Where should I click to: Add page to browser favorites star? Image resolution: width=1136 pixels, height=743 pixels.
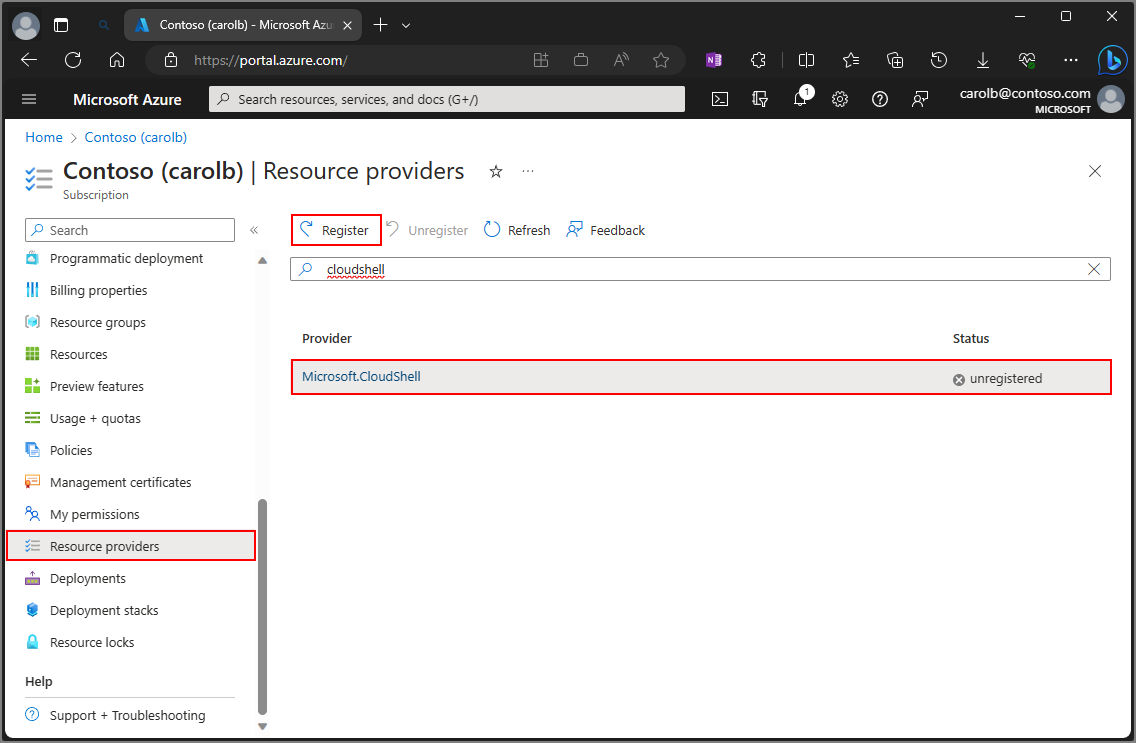[x=661, y=60]
